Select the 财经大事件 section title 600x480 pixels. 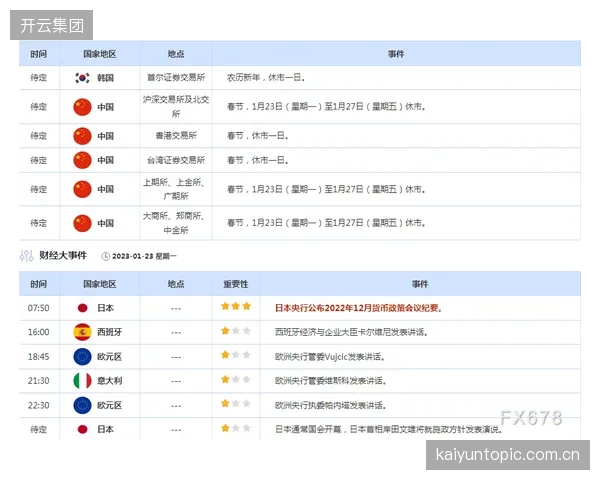(x=63, y=255)
